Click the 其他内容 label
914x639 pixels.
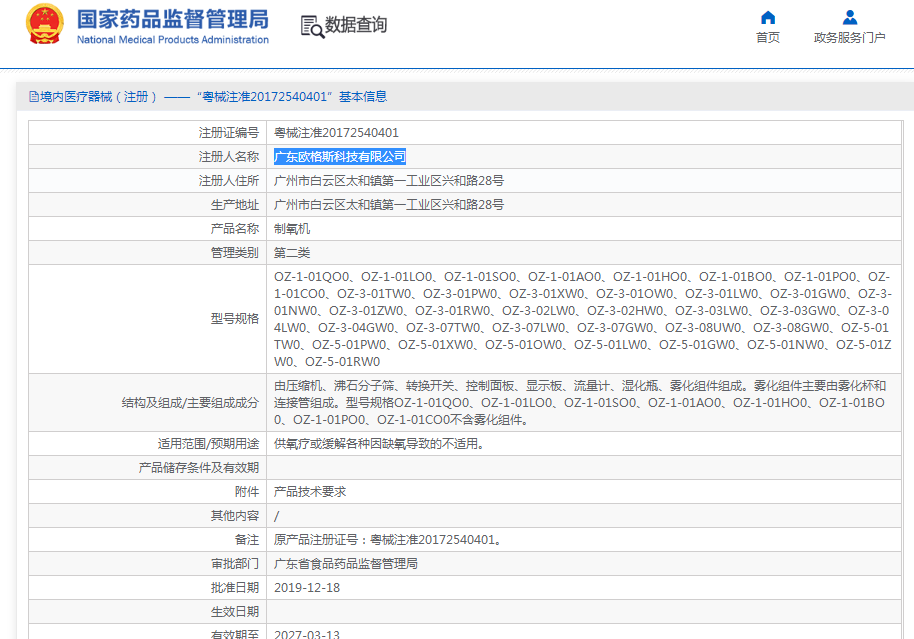click(x=234, y=516)
